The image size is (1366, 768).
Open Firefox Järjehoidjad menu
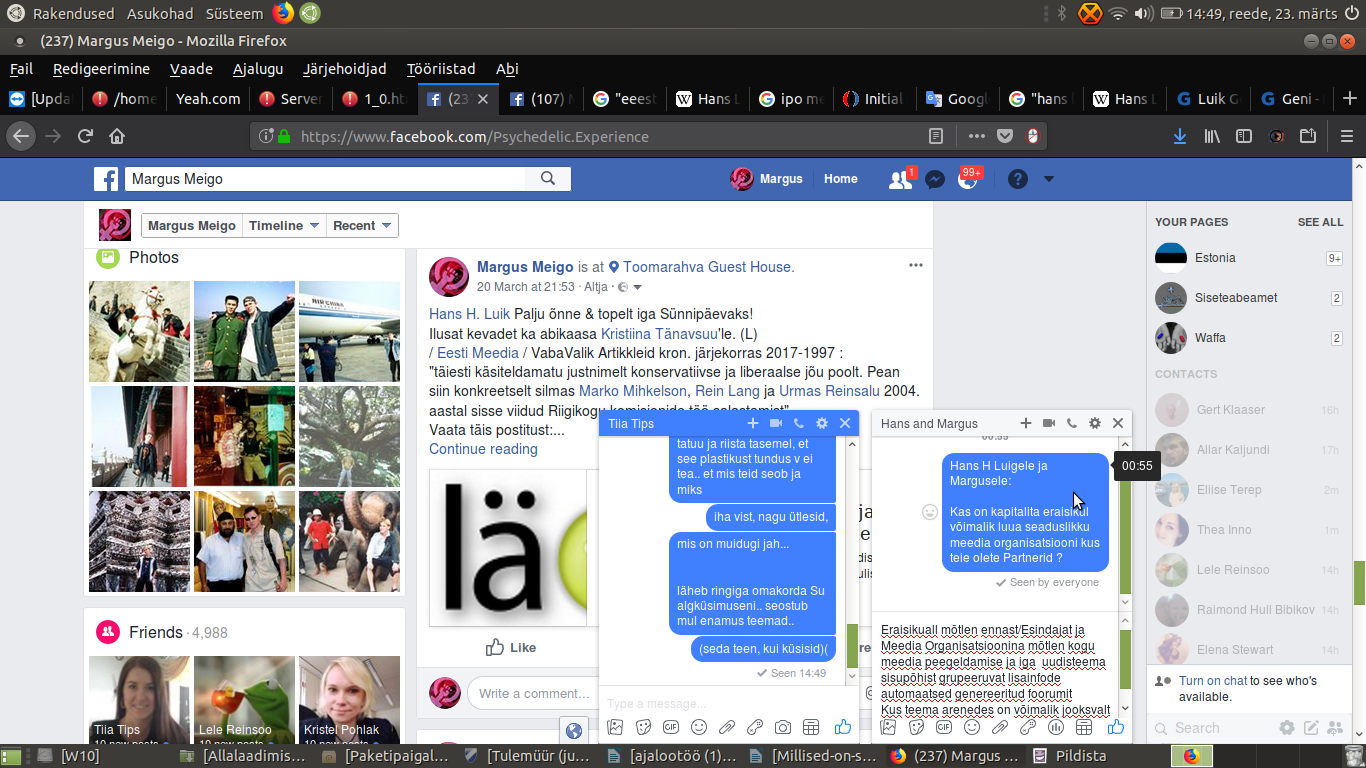pos(345,69)
